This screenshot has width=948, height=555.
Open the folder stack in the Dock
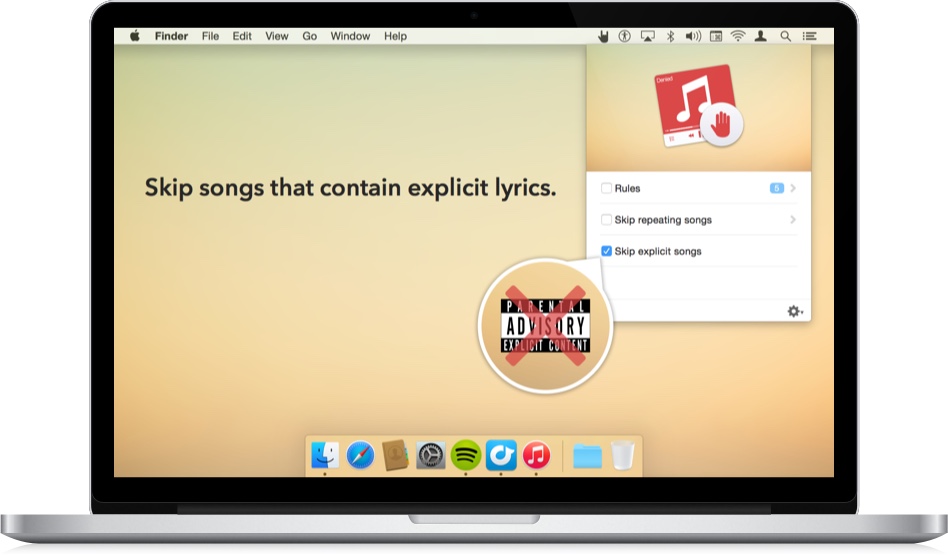tap(587, 456)
